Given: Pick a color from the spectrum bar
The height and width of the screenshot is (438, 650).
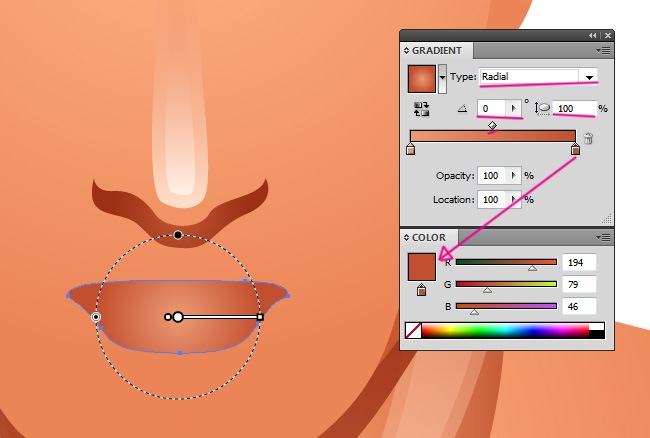Looking at the screenshot, I should point(505,331).
